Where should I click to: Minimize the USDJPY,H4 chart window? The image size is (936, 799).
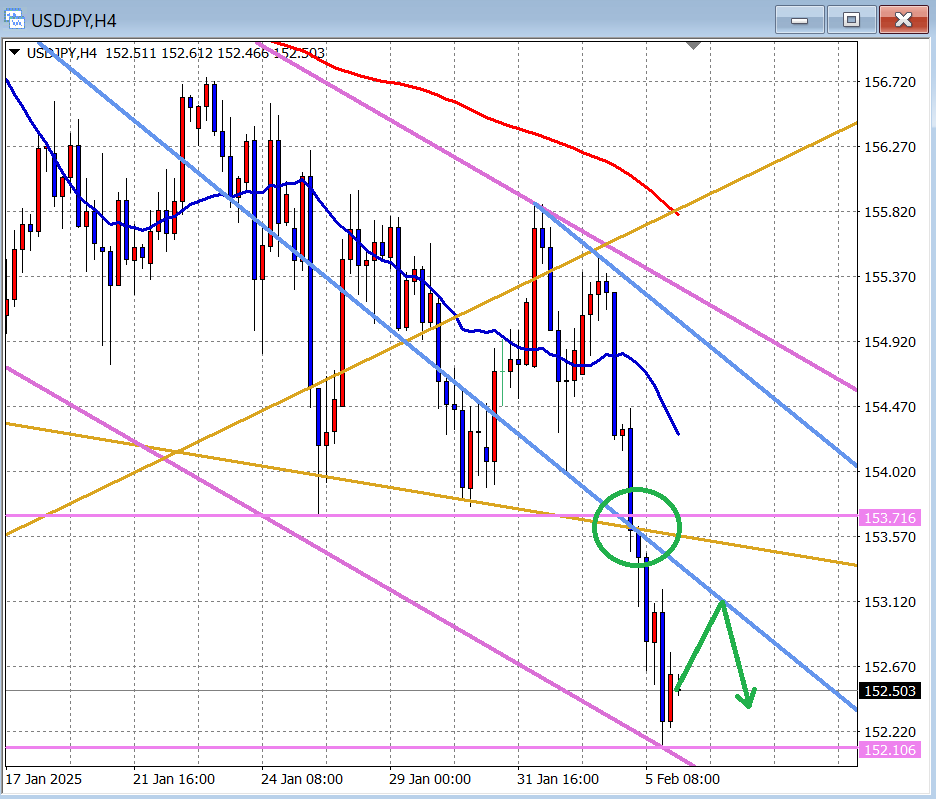pos(799,19)
